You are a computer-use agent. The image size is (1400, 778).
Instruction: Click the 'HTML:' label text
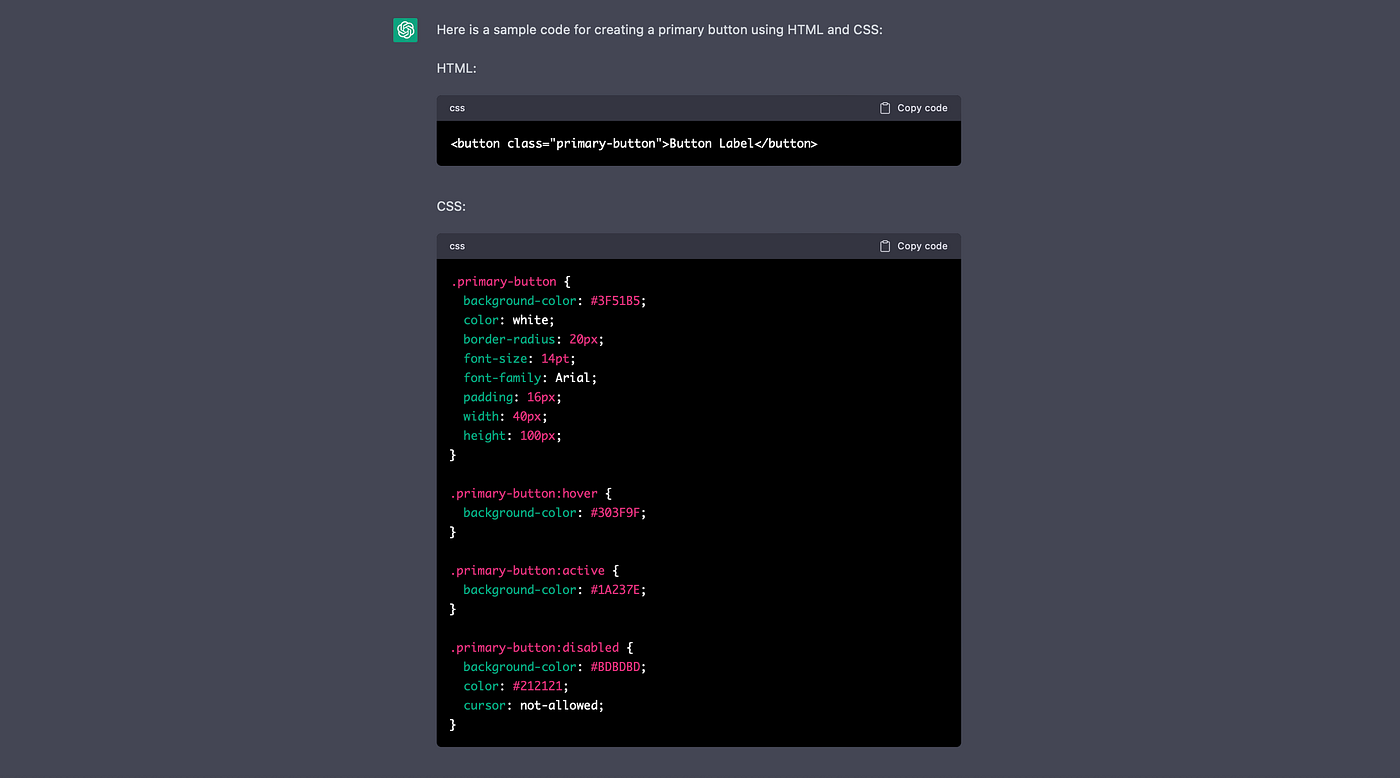click(457, 68)
